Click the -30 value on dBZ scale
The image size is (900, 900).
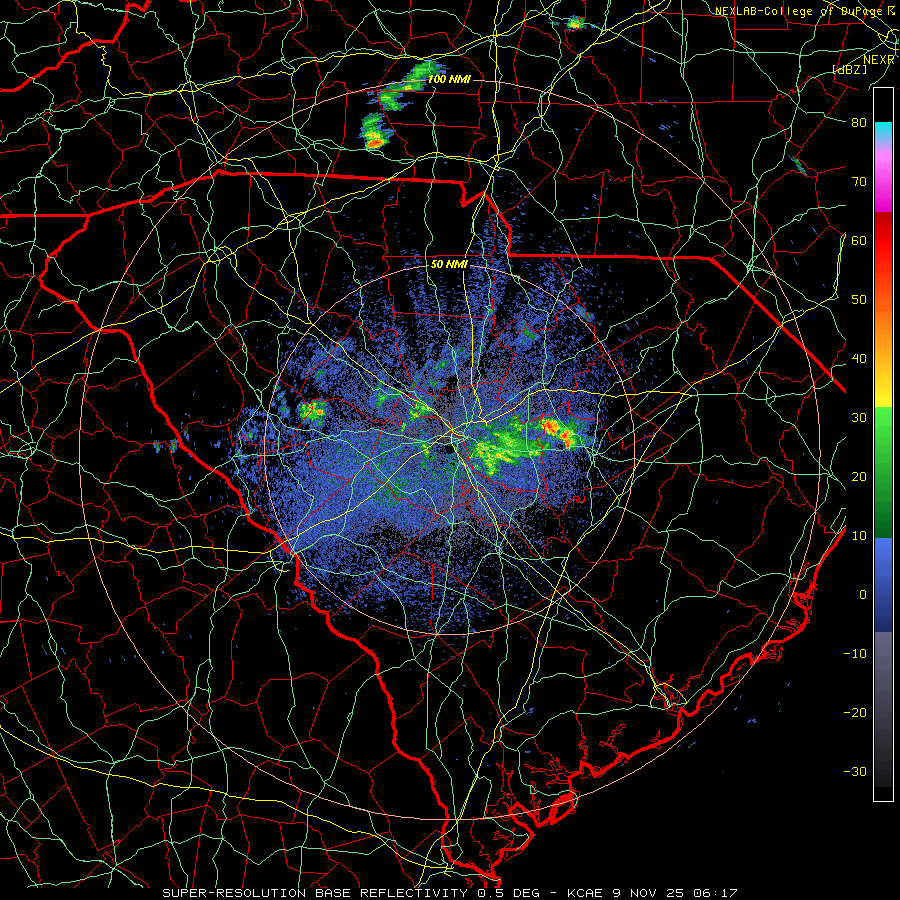(855, 771)
